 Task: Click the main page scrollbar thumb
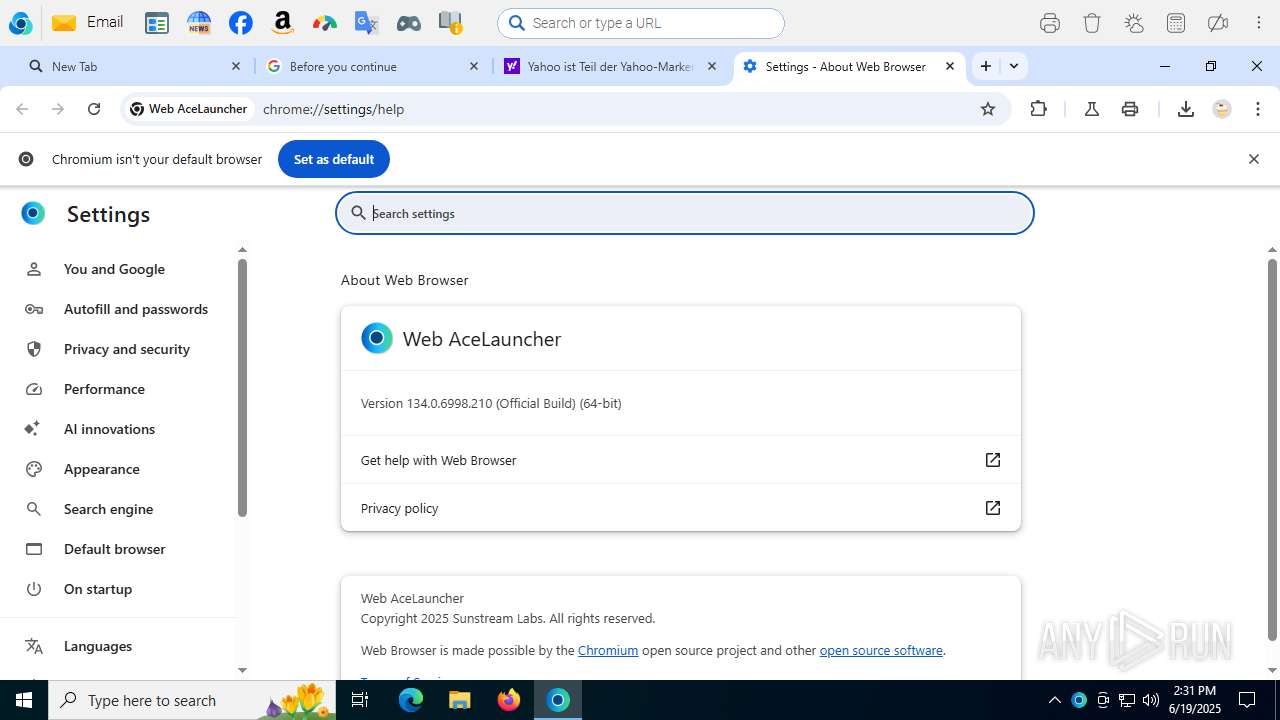[x=1272, y=449]
